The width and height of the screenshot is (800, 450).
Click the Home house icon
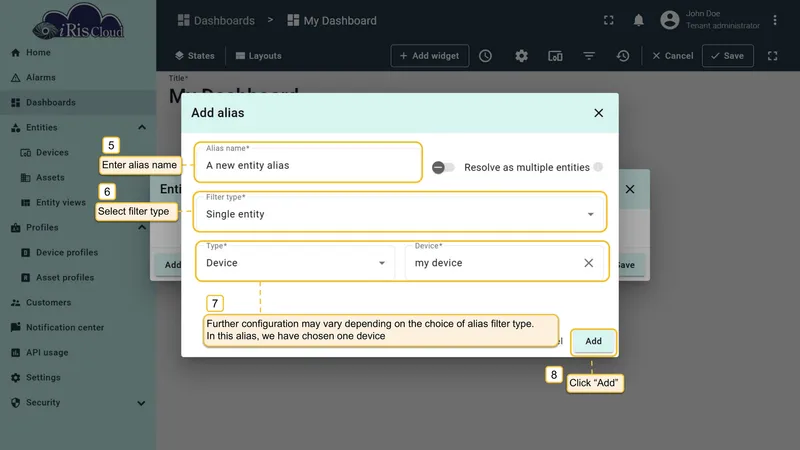coord(15,53)
